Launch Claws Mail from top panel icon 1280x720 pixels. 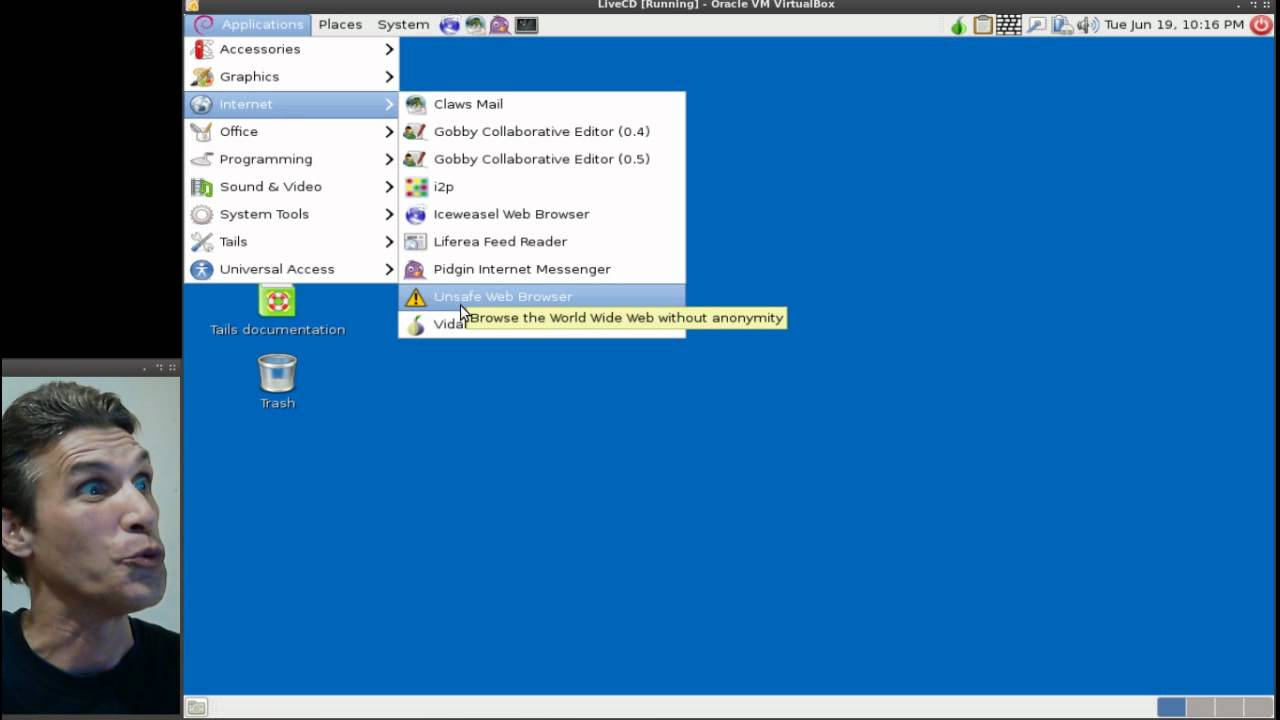[475, 25]
